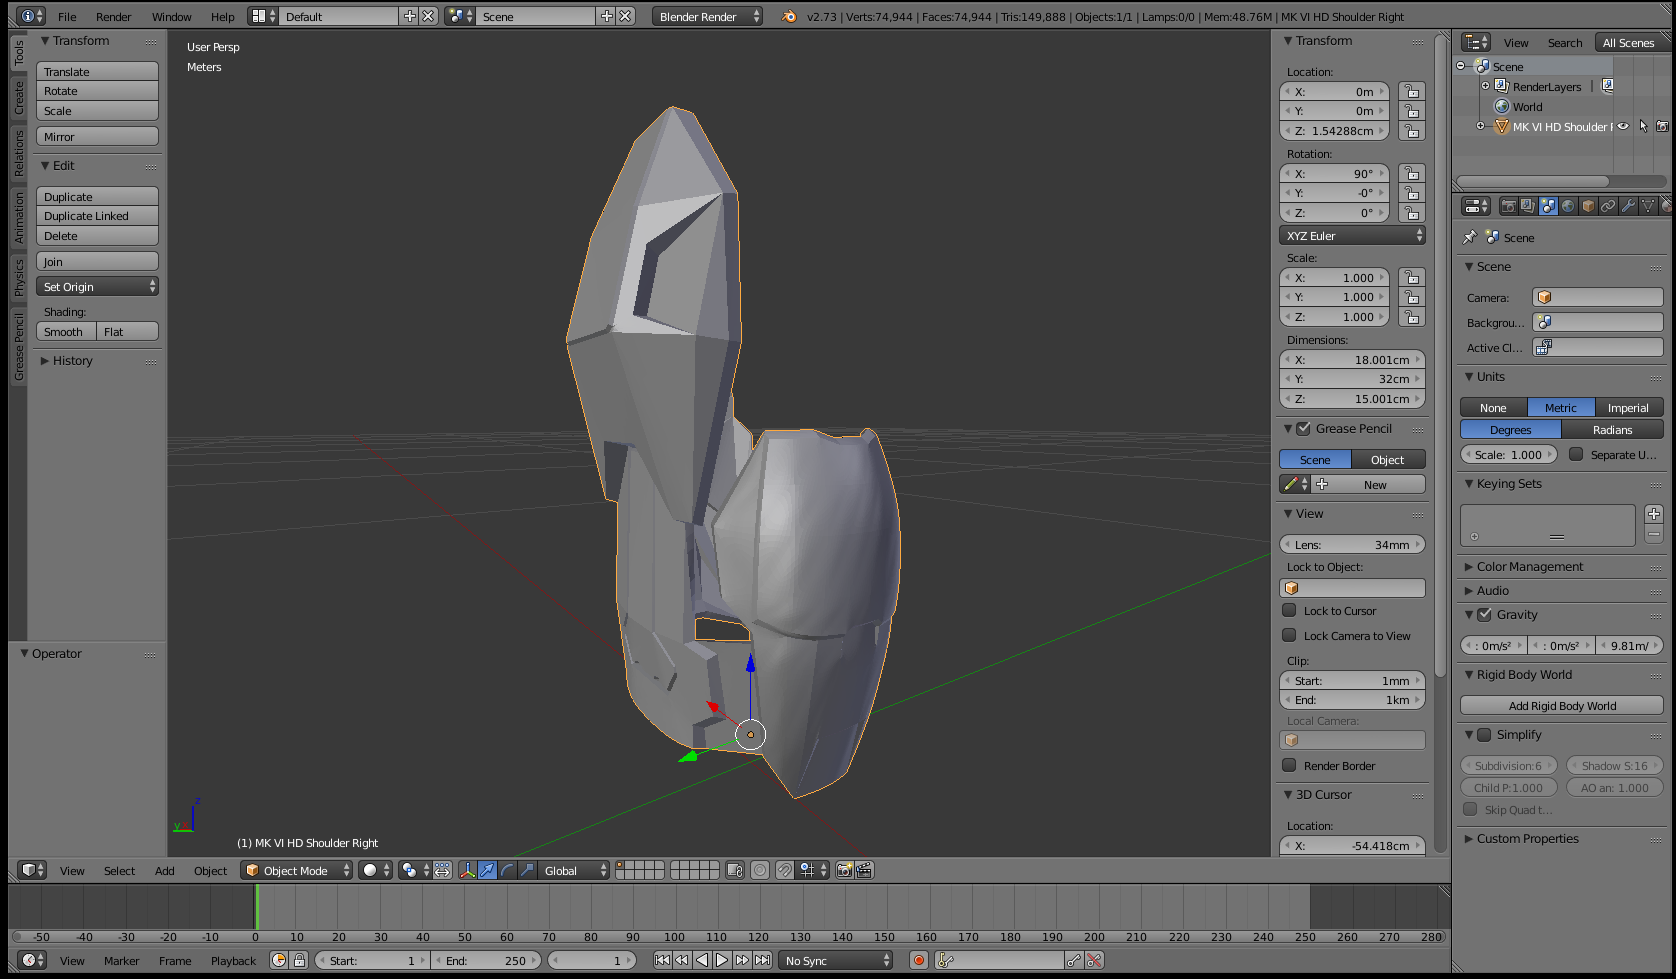The width and height of the screenshot is (1676, 979).
Task: Enable the Render Border checkbox
Action: click(1290, 766)
